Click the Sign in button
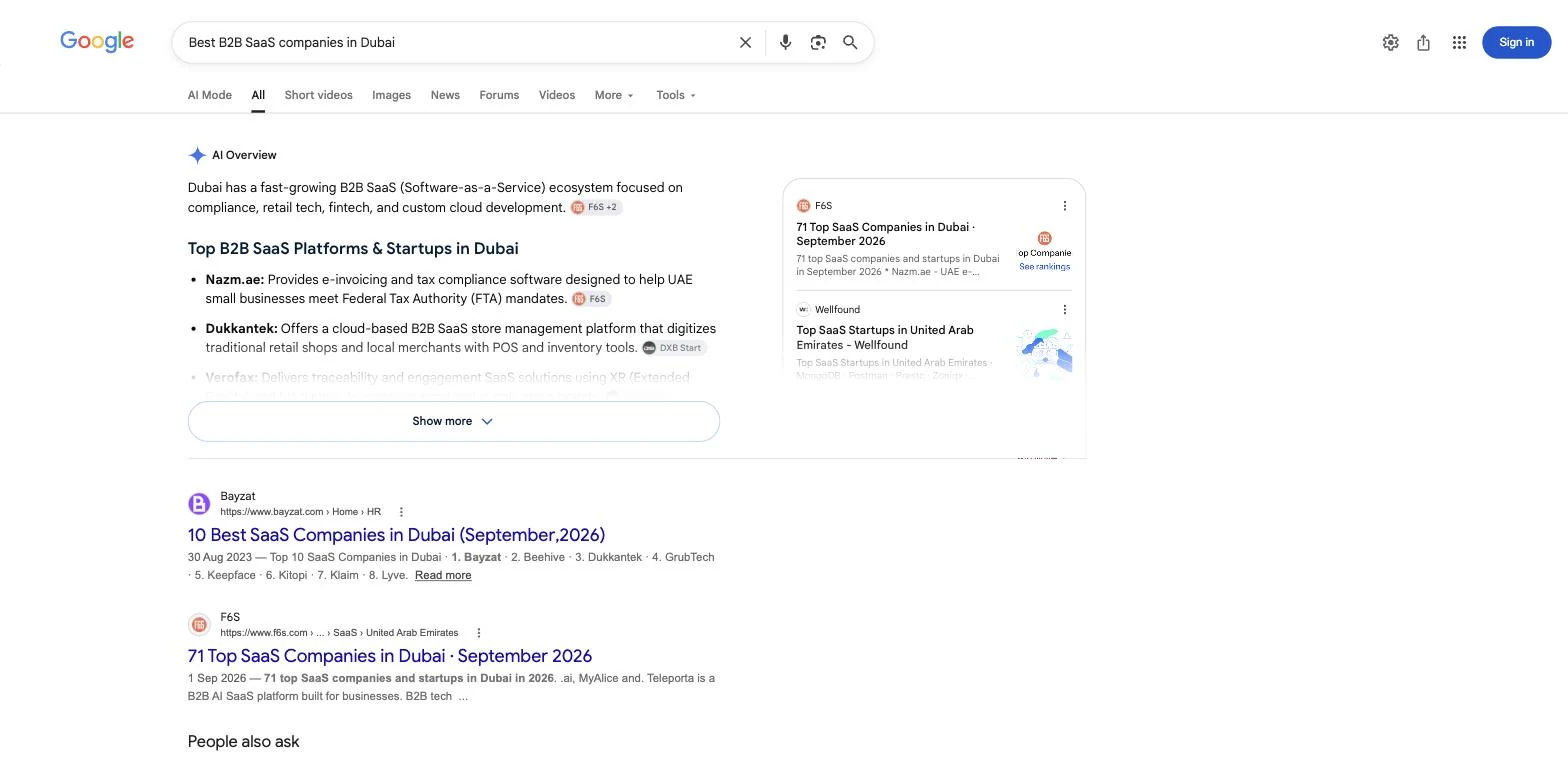 [1516, 42]
